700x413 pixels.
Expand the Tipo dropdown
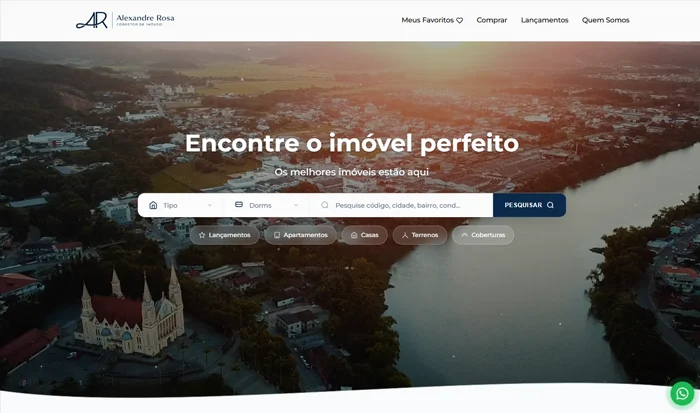[x=180, y=205]
